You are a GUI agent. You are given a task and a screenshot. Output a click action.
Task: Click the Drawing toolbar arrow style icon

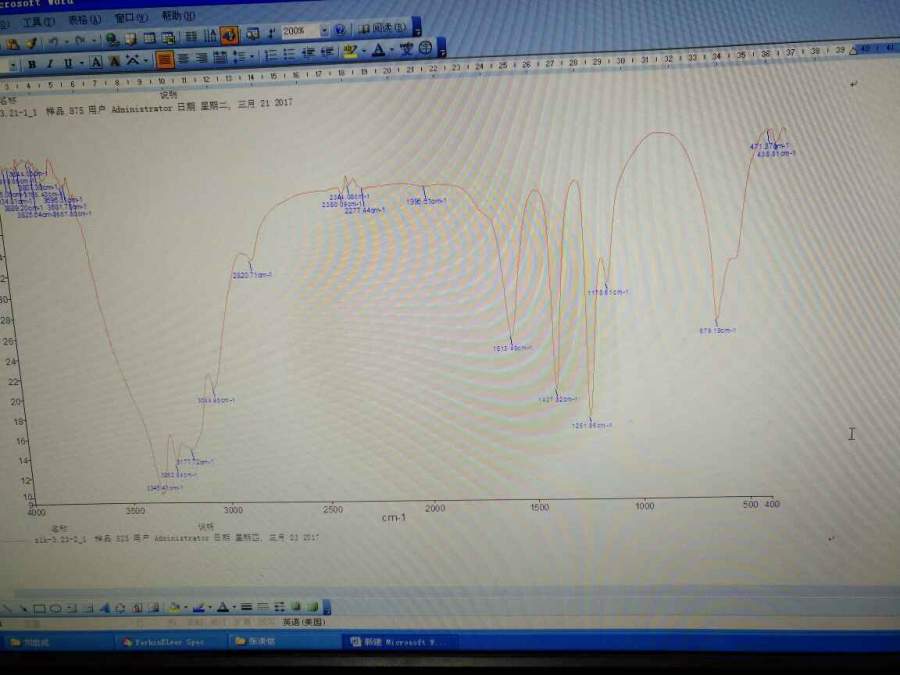click(280, 607)
